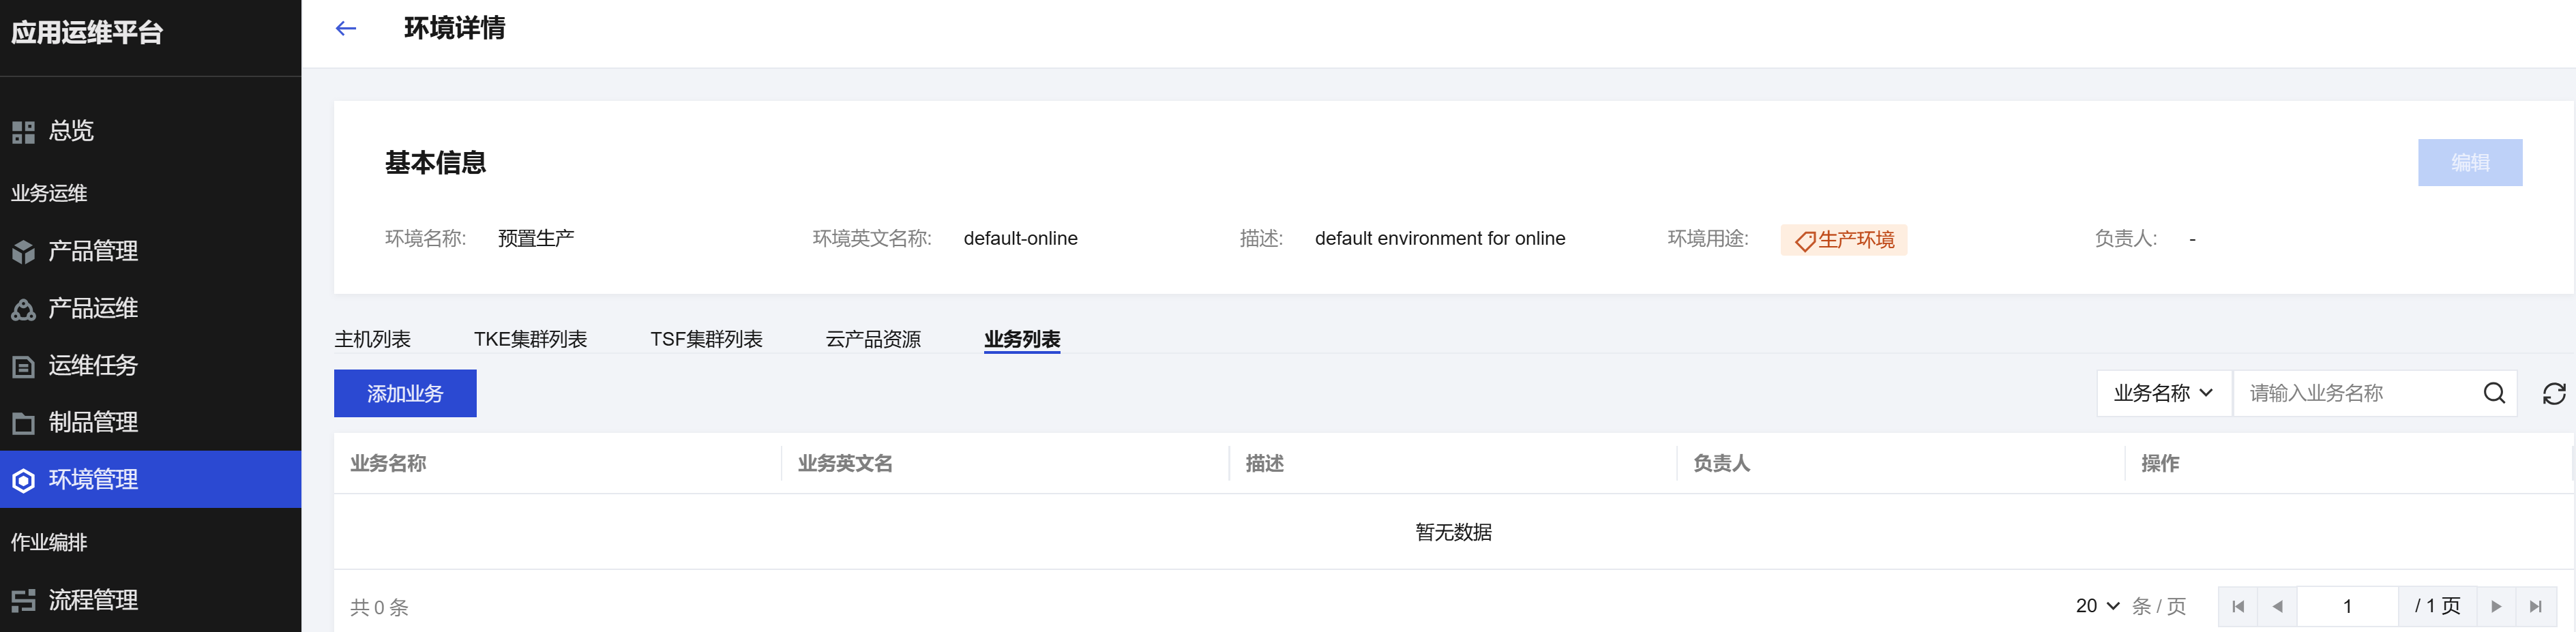This screenshot has height=632, width=2576.
Task: Go to the first page
Action: tap(2238, 606)
